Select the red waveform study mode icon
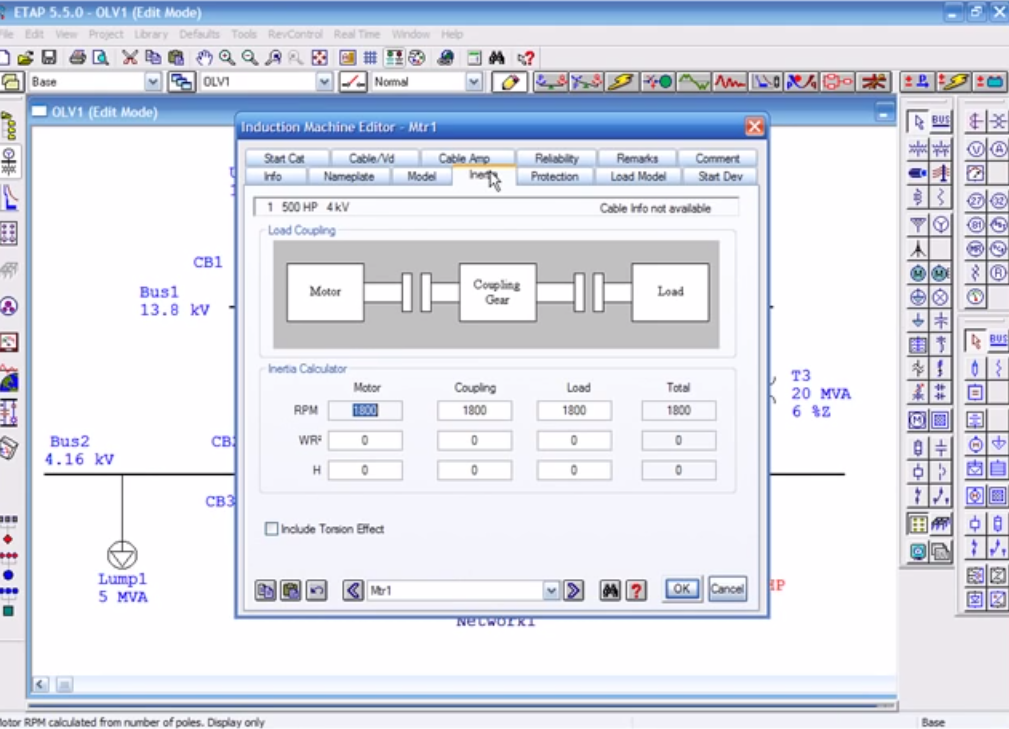Viewport: 1009px width, 729px height. [730, 82]
